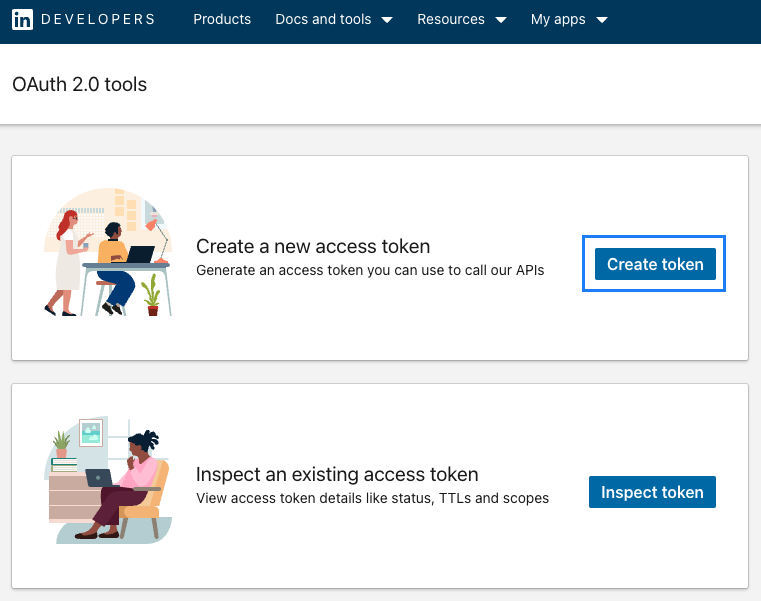Open the Developers home link
Viewport: 761px width, 601px height.
pyautogui.click(x=98, y=19)
